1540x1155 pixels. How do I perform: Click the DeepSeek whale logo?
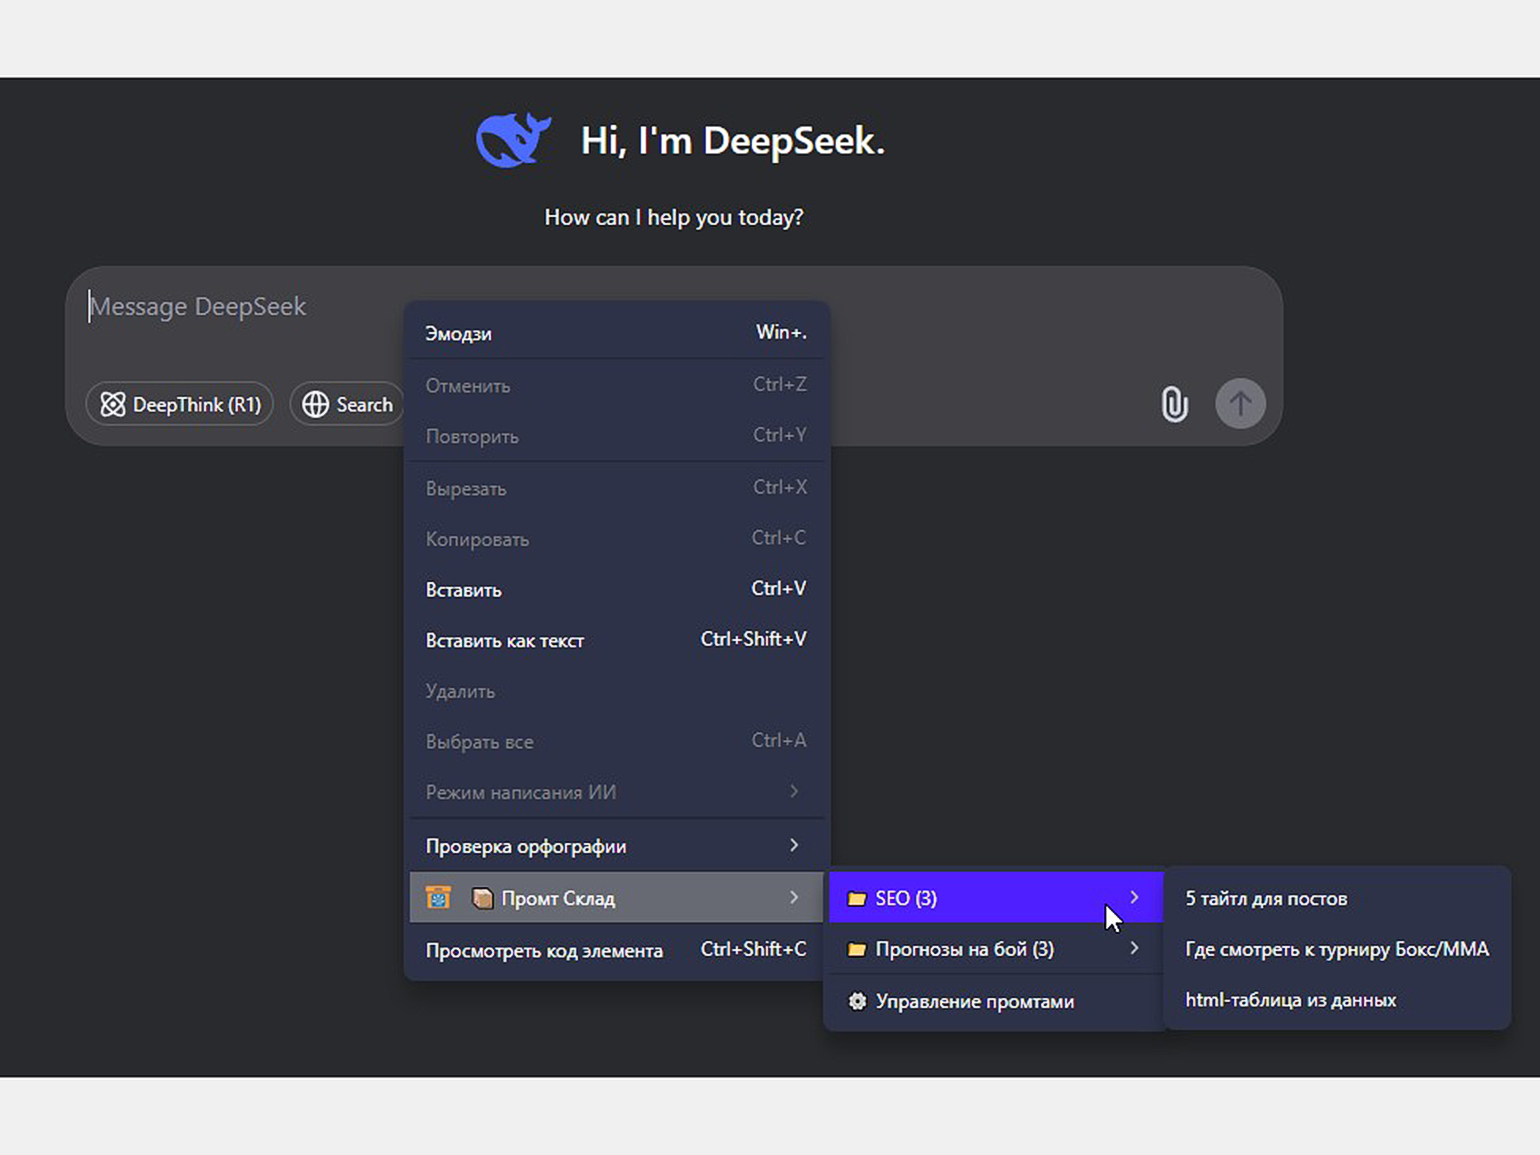513,139
